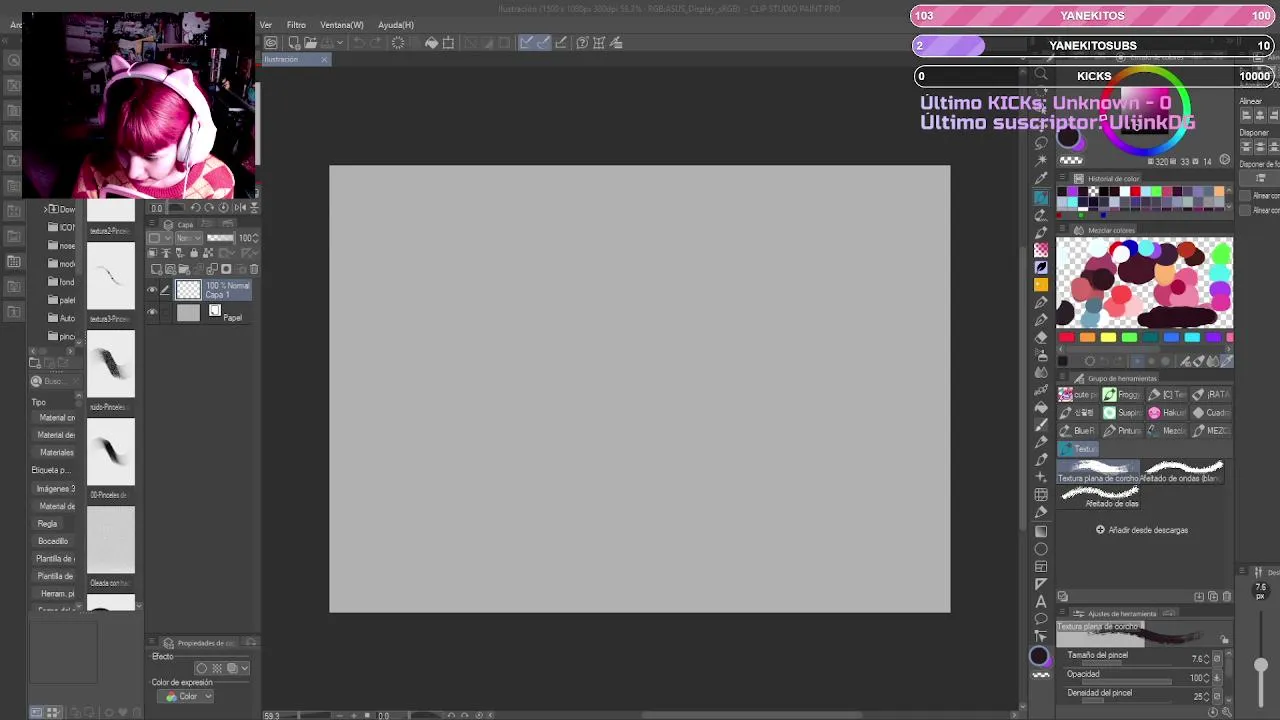Open the Efecto options dropdown arrow
The image size is (1280, 720).
[244, 668]
